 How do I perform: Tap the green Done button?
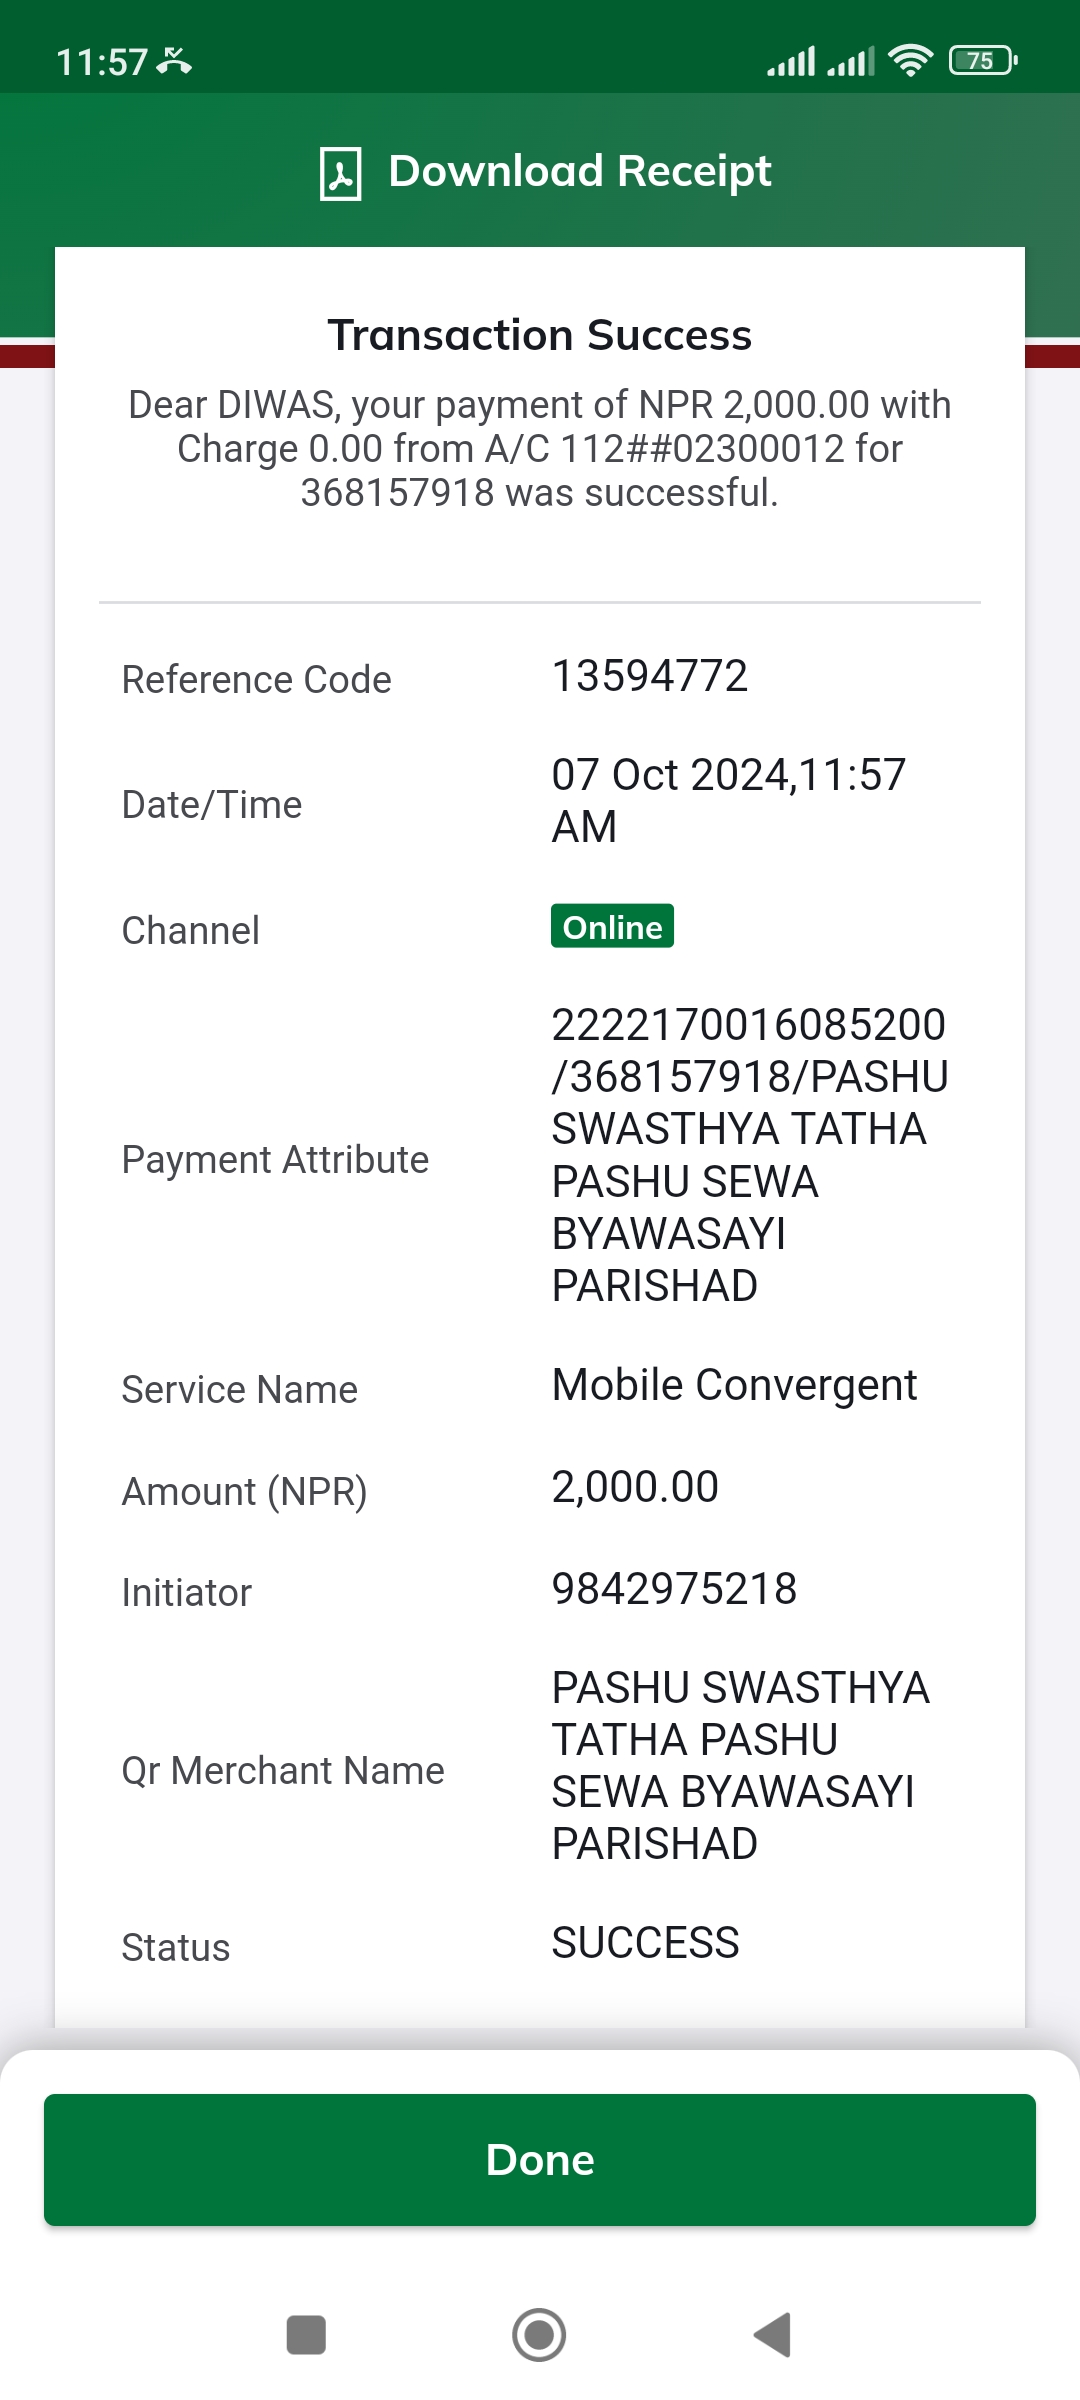[540, 2160]
